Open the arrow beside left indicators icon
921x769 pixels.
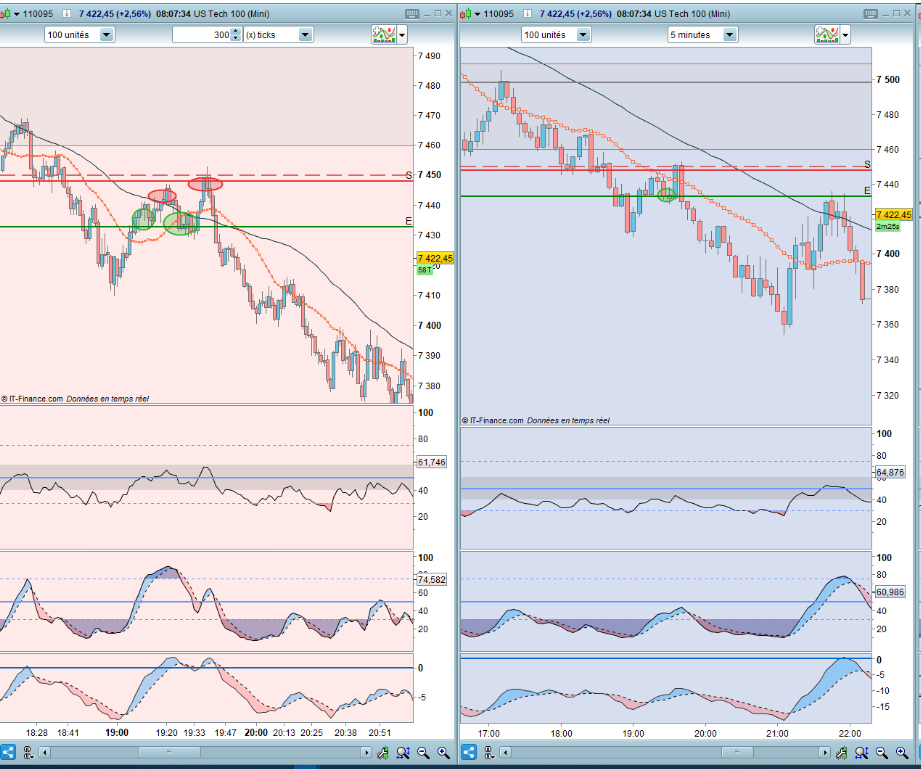click(x=402, y=35)
